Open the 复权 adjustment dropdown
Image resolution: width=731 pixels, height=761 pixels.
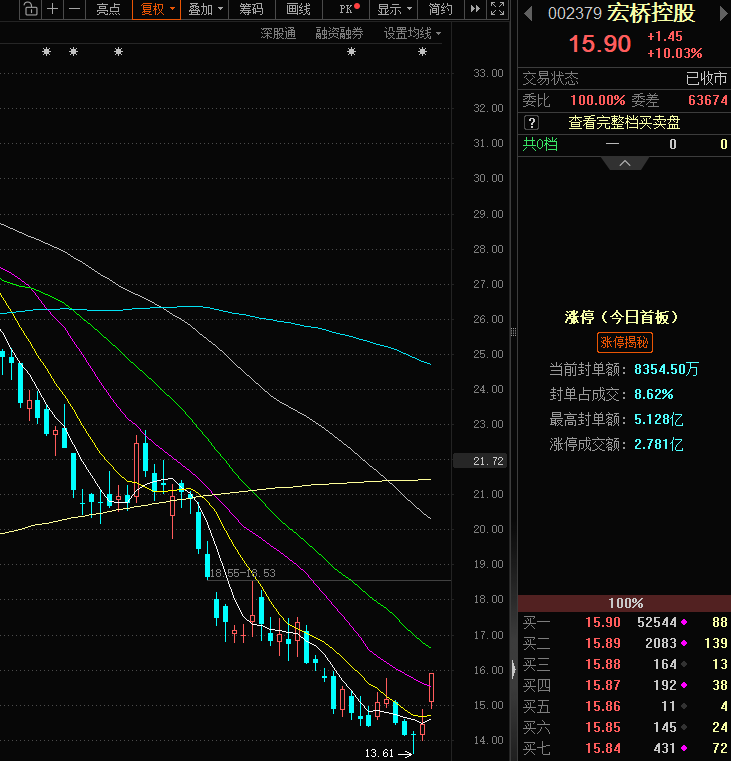pyautogui.click(x=156, y=9)
